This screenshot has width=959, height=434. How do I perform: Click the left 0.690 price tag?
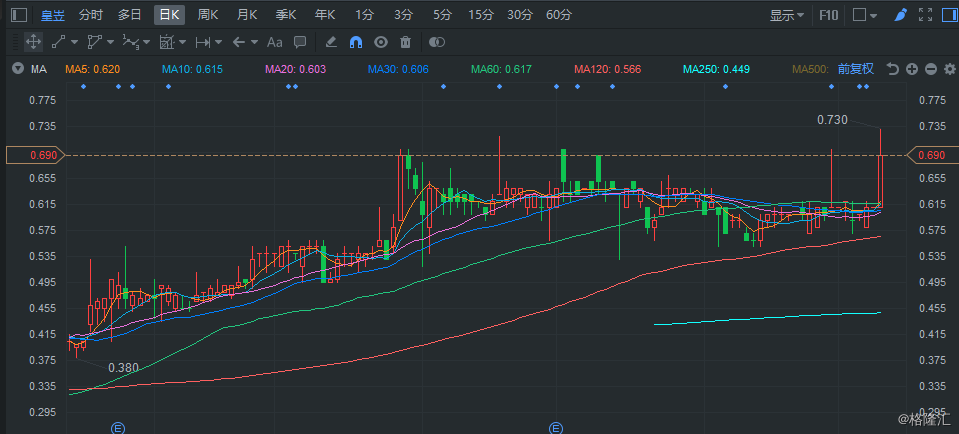(37, 155)
